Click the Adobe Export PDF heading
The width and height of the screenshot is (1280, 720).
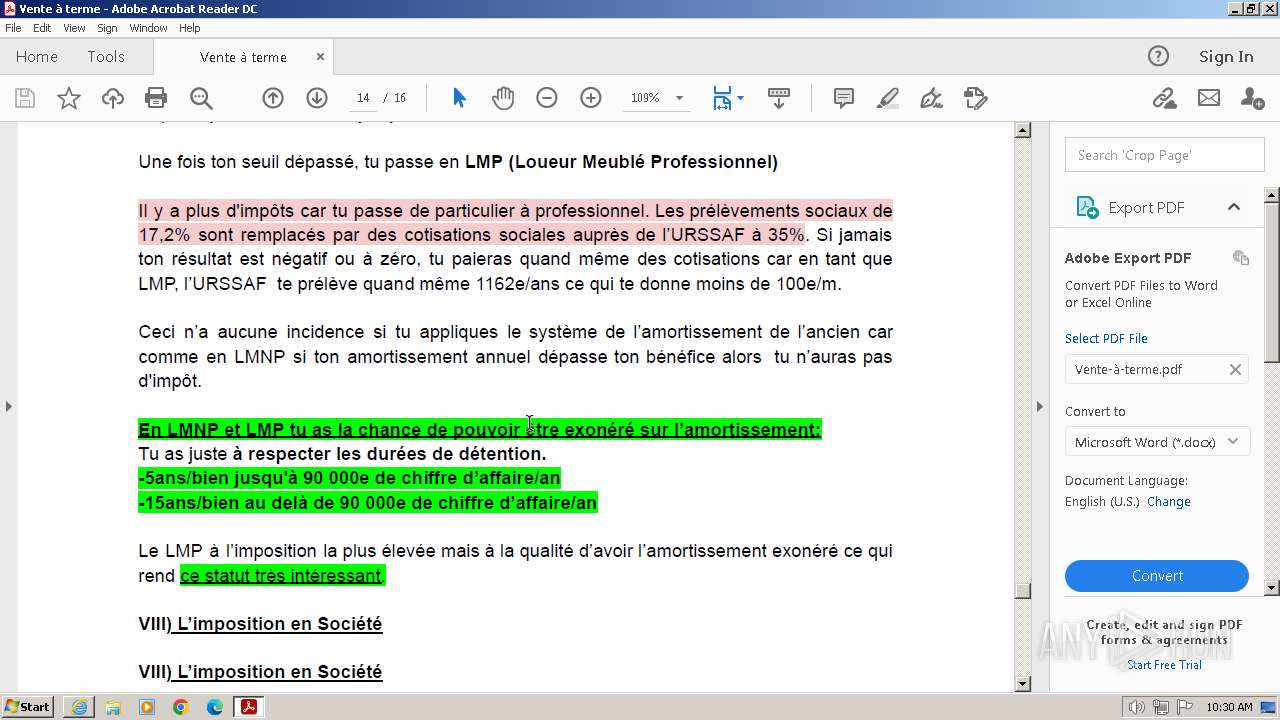pyautogui.click(x=1128, y=258)
